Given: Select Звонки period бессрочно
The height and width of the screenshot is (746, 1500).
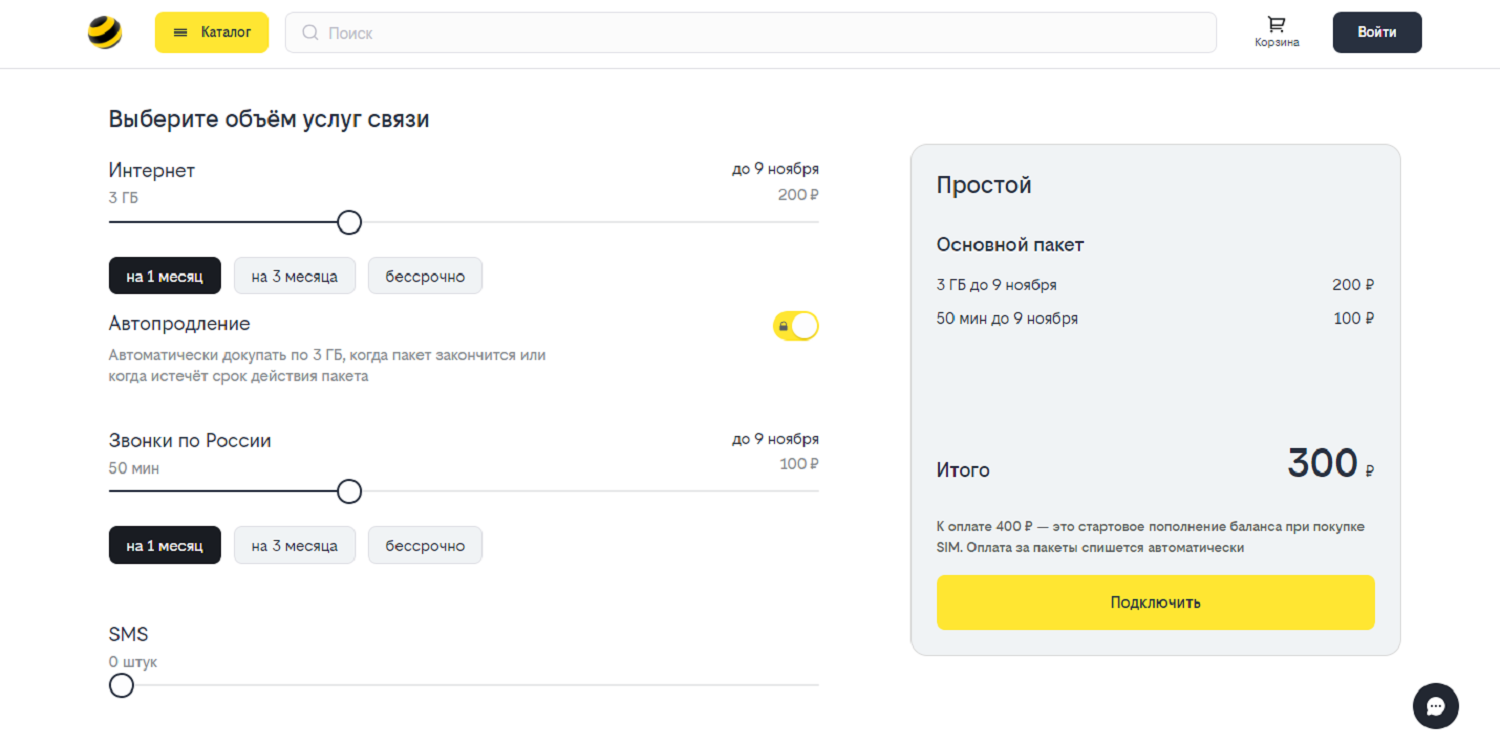Looking at the screenshot, I should tap(425, 545).
